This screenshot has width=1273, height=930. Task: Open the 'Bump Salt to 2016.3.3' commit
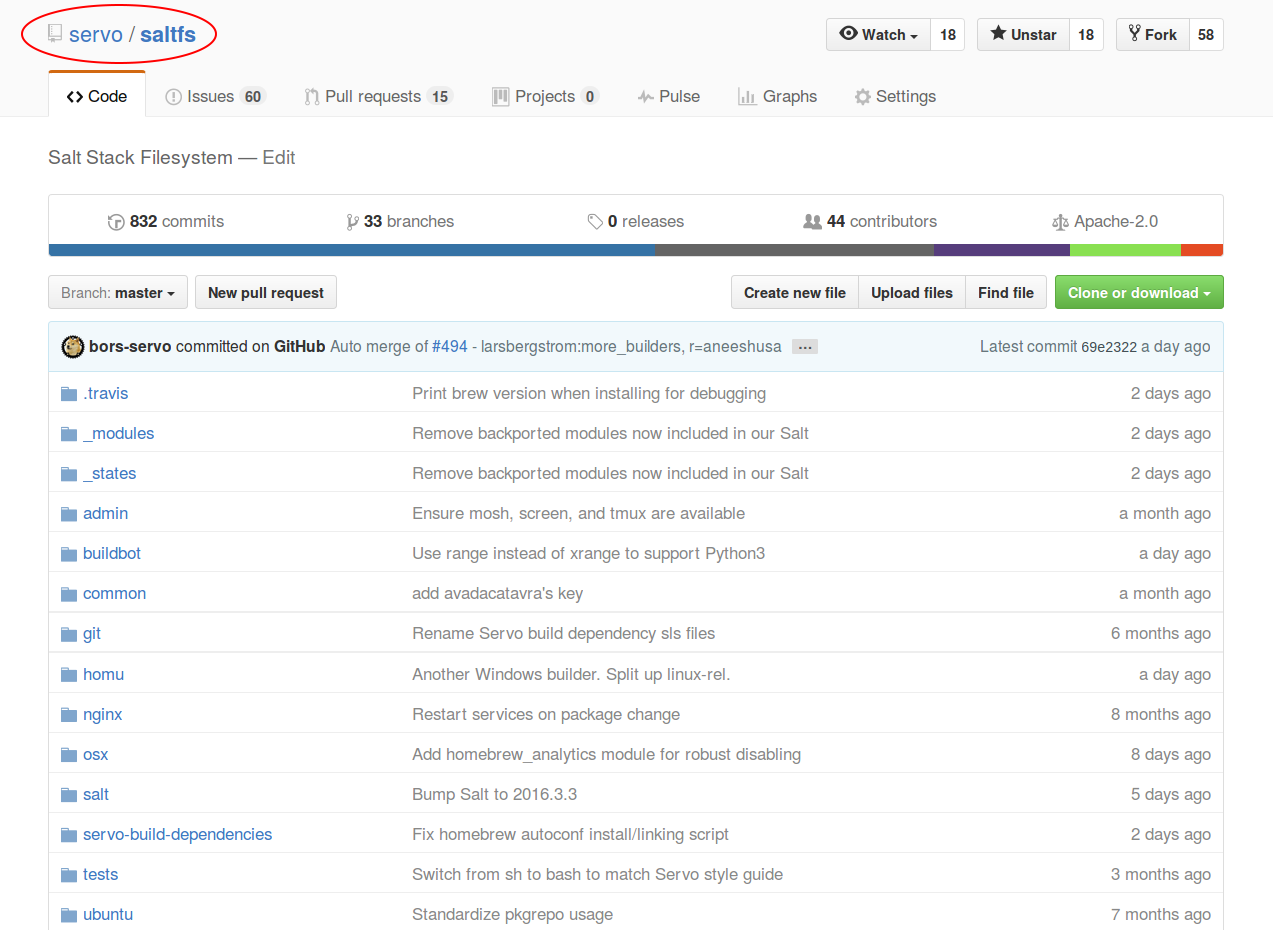point(494,795)
